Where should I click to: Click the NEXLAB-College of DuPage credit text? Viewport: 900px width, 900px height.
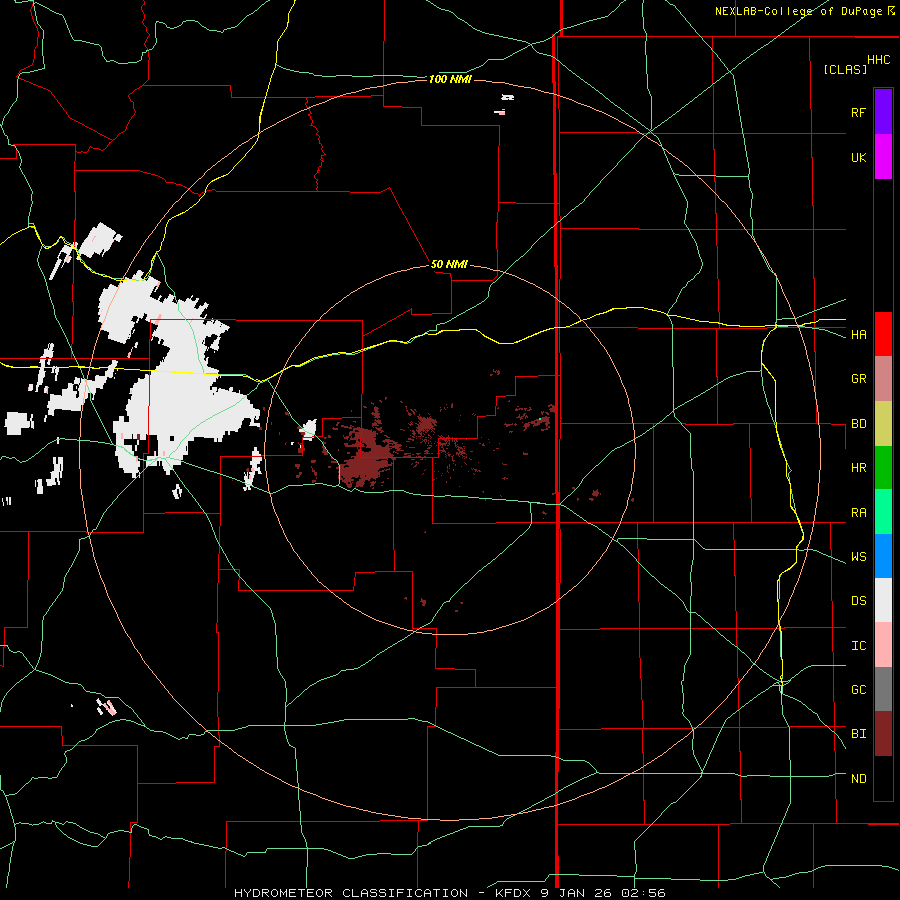tap(798, 11)
